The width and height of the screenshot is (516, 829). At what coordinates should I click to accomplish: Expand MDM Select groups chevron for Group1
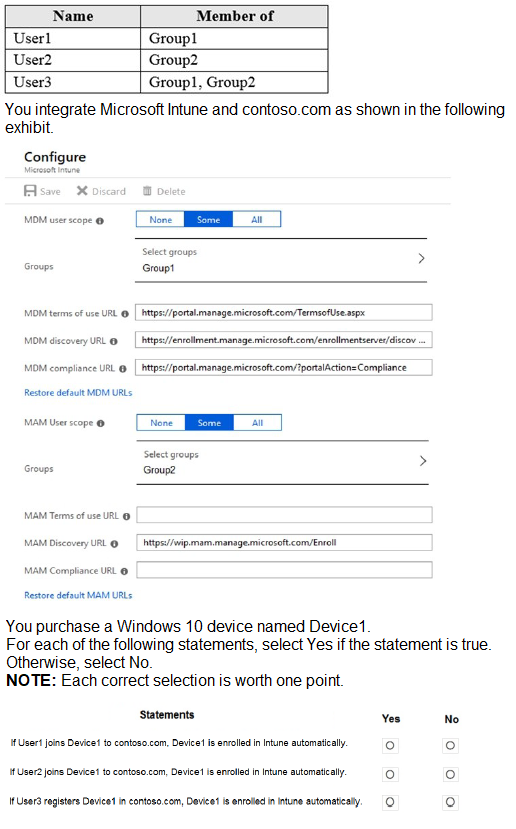pyautogui.click(x=421, y=259)
